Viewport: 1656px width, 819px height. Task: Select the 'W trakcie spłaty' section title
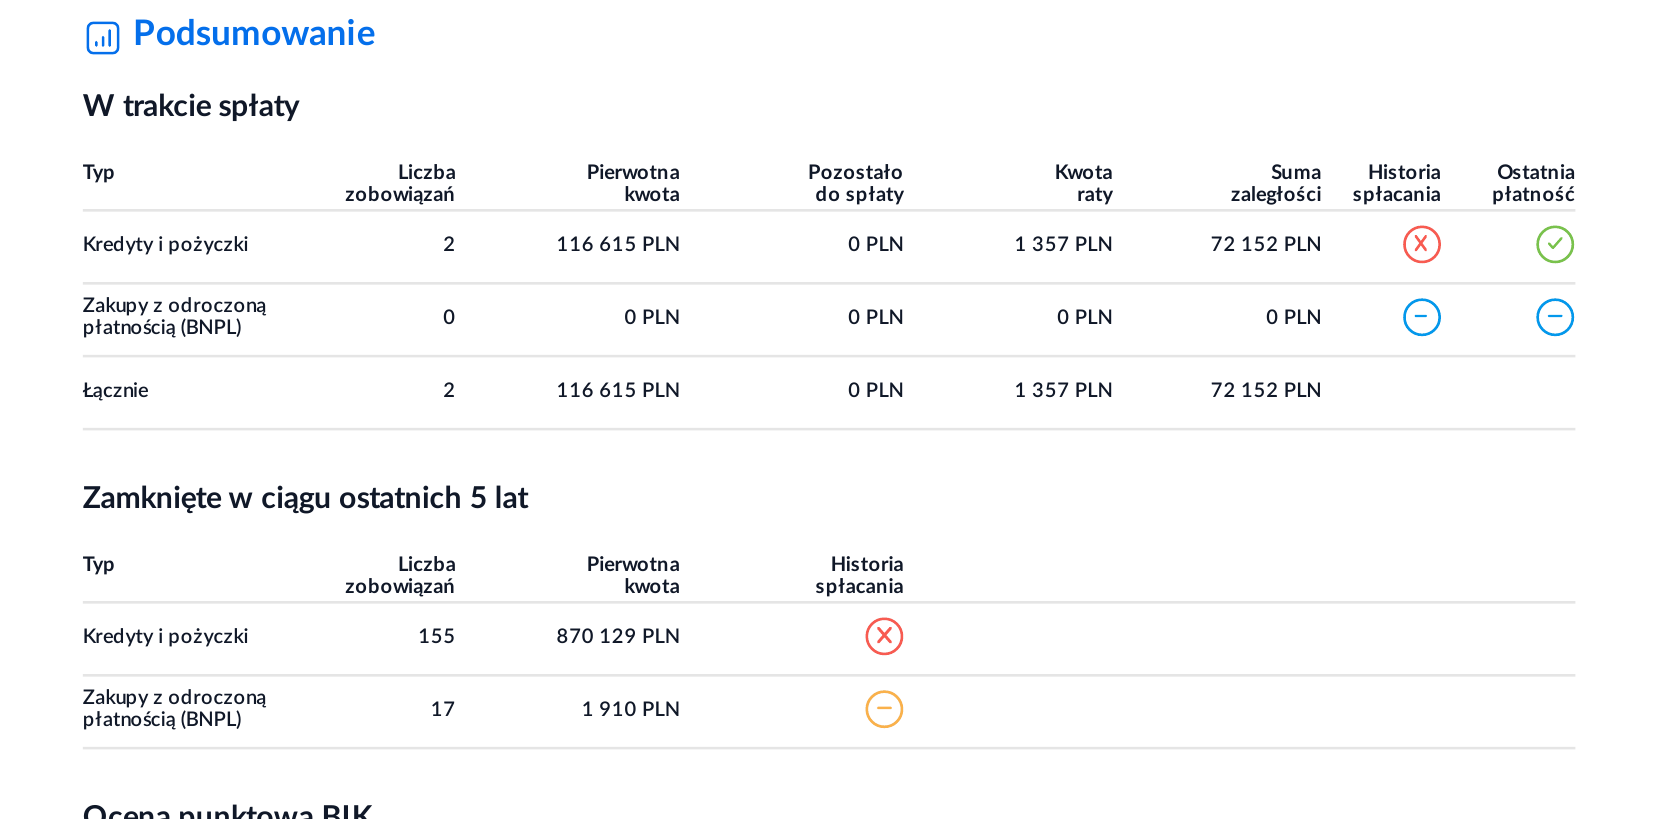[191, 106]
